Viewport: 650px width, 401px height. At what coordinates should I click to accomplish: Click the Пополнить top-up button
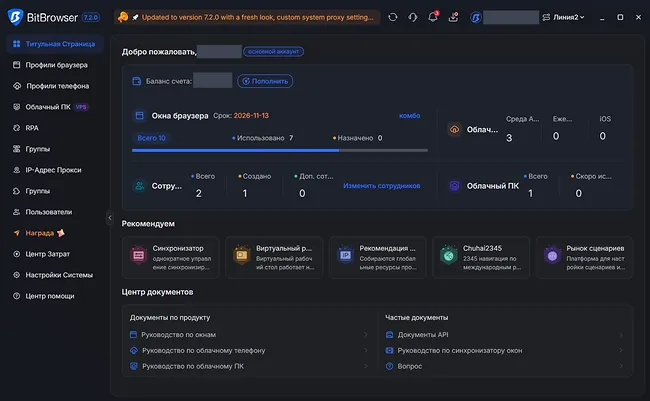point(265,81)
